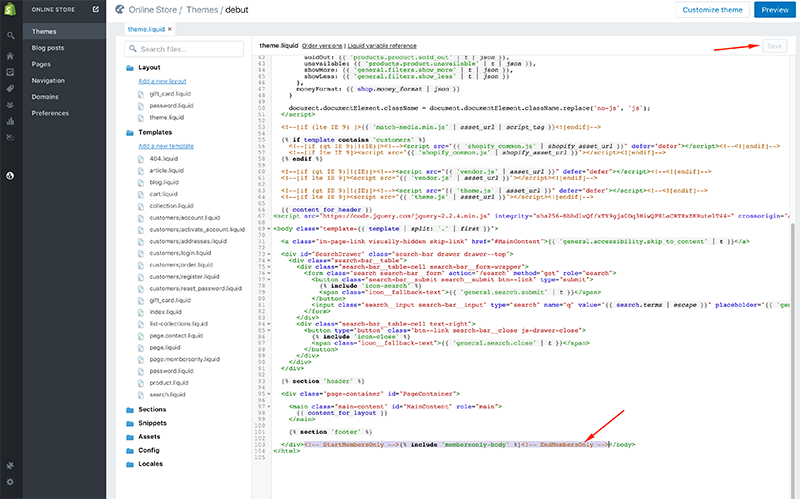Click the Assets folder icon

[130, 437]
